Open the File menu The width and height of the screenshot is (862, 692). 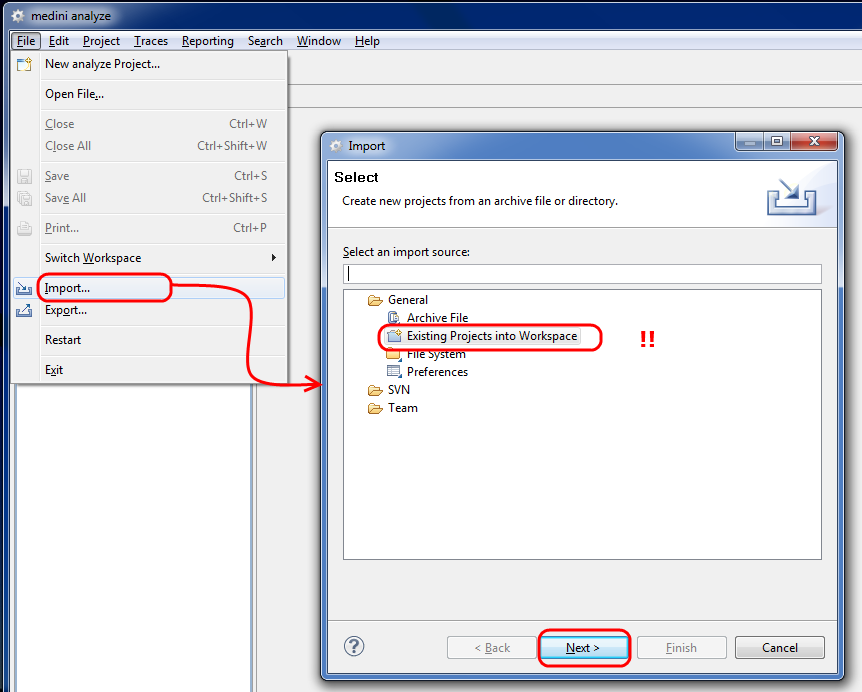(26, 41)
